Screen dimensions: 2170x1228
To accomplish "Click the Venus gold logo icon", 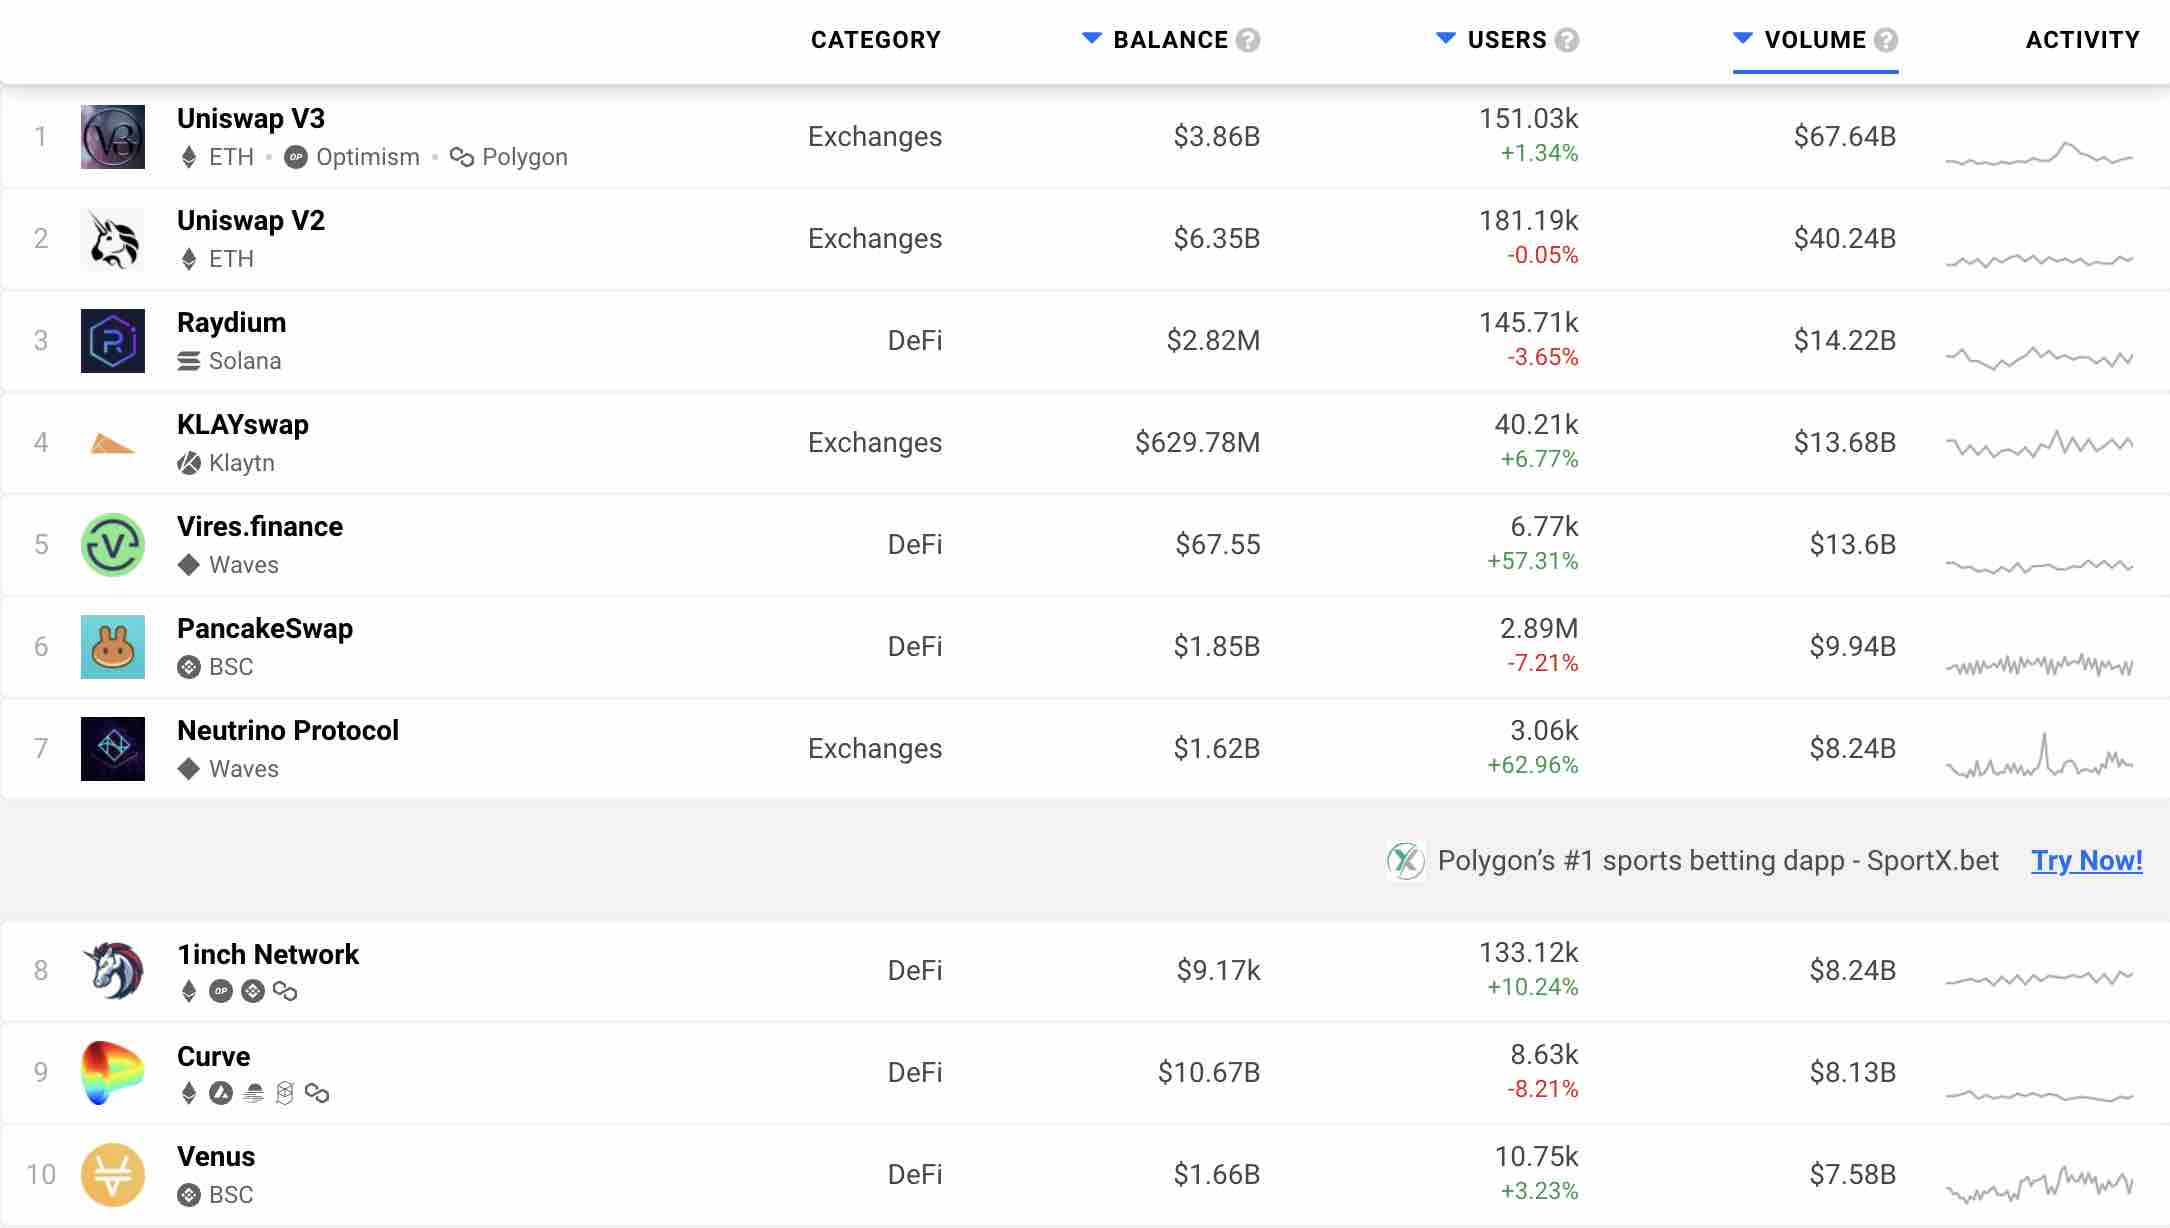I will pyautogui.click(x=112, y=1175).
